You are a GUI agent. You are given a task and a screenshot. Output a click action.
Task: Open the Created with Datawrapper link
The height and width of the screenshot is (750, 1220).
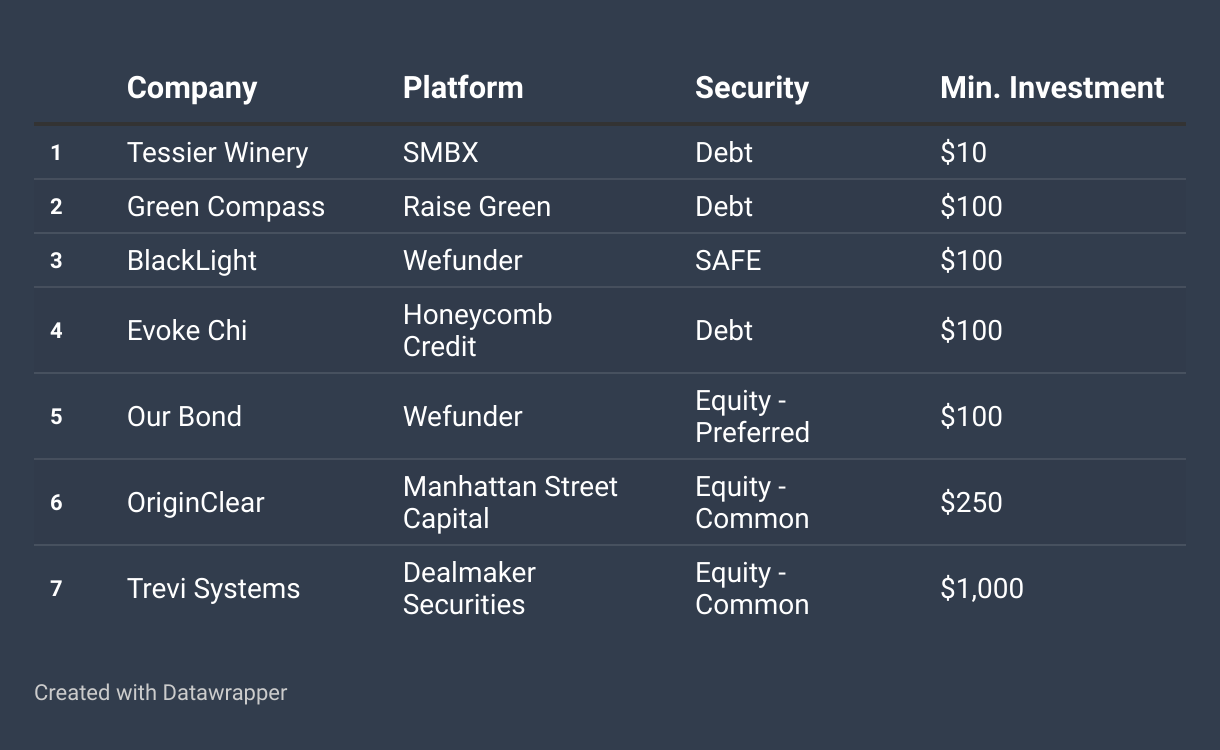click(x=160, y=692)
